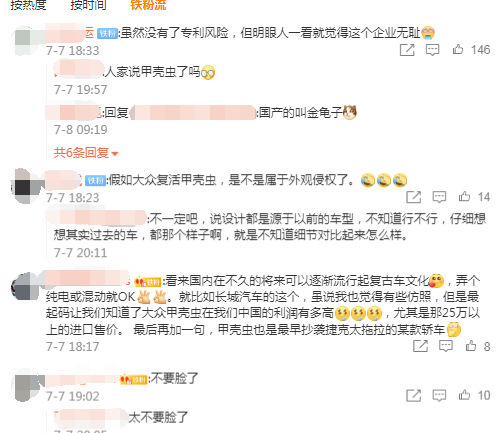Like the comment showing 8 likes
This screenshot has width=501, height=433.
(x=471, y=345)
